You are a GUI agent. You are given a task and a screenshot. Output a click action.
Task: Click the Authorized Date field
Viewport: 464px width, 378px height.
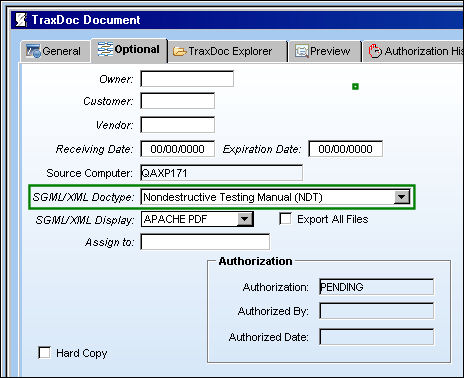[377, 337]
